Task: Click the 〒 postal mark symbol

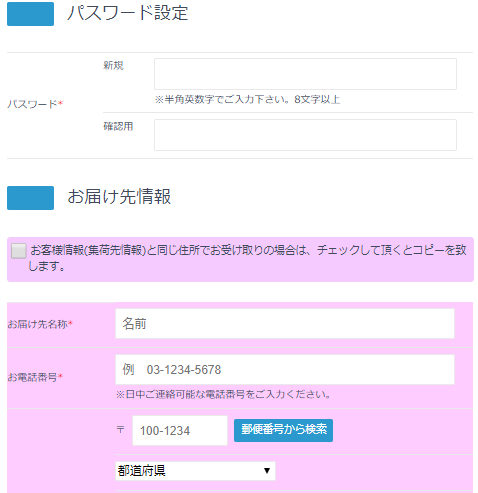Action: coord(120,430)
